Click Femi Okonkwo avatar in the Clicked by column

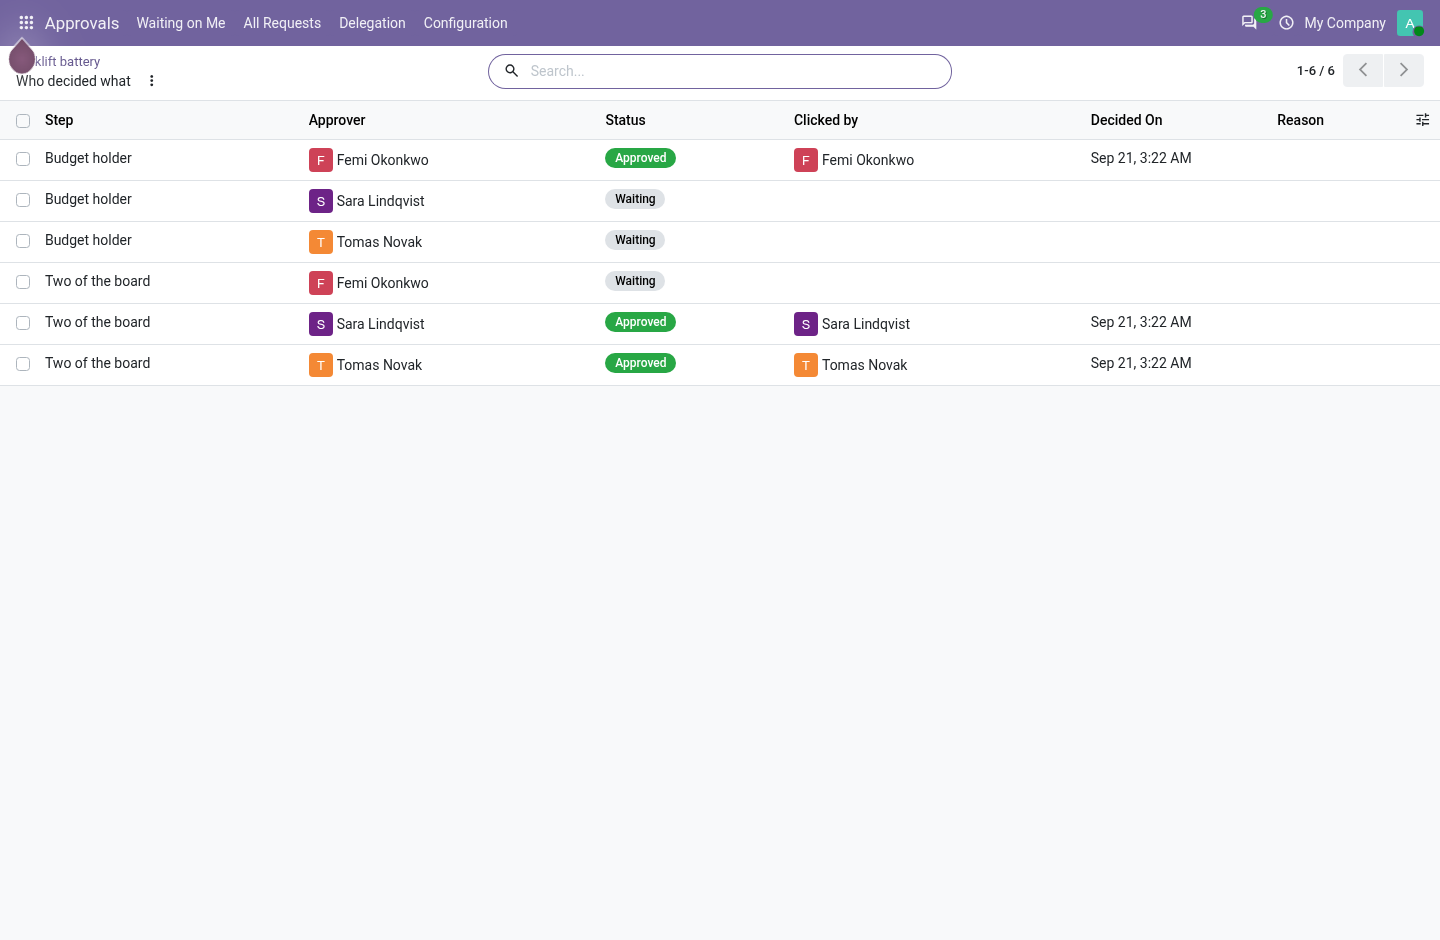point(805,160)
